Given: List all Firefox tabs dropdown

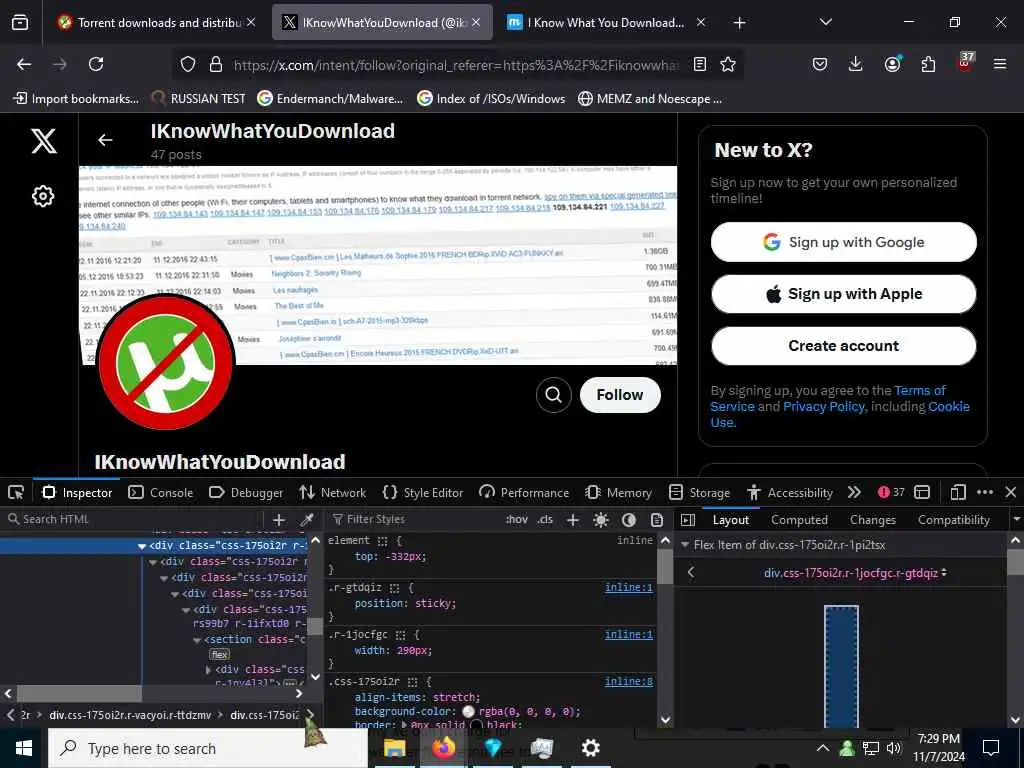Looking at the screenshot, I should [x=825, y=22].
